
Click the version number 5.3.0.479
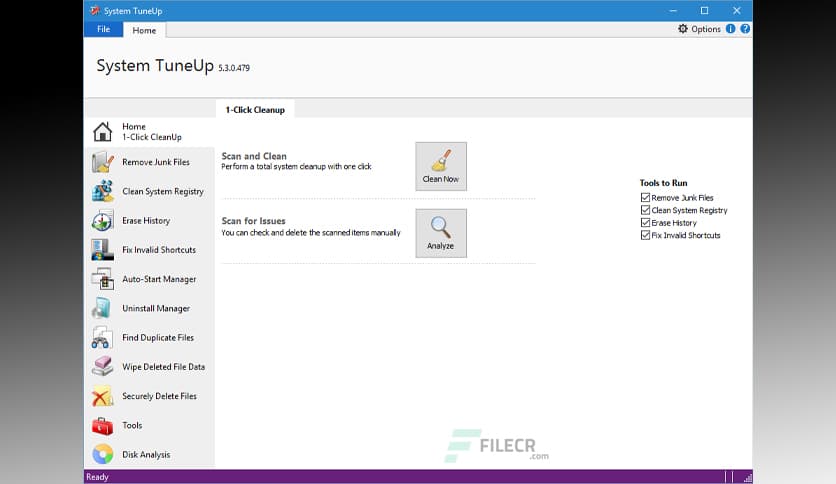pyautogui.click(x=234, y=68)
